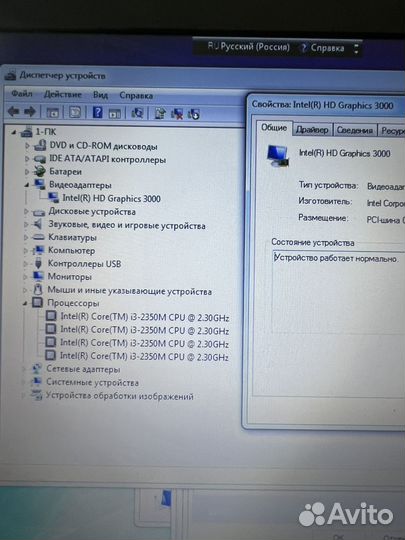Click the Батареи battery icon
This screenshot has width=405, height=540.
40,171
